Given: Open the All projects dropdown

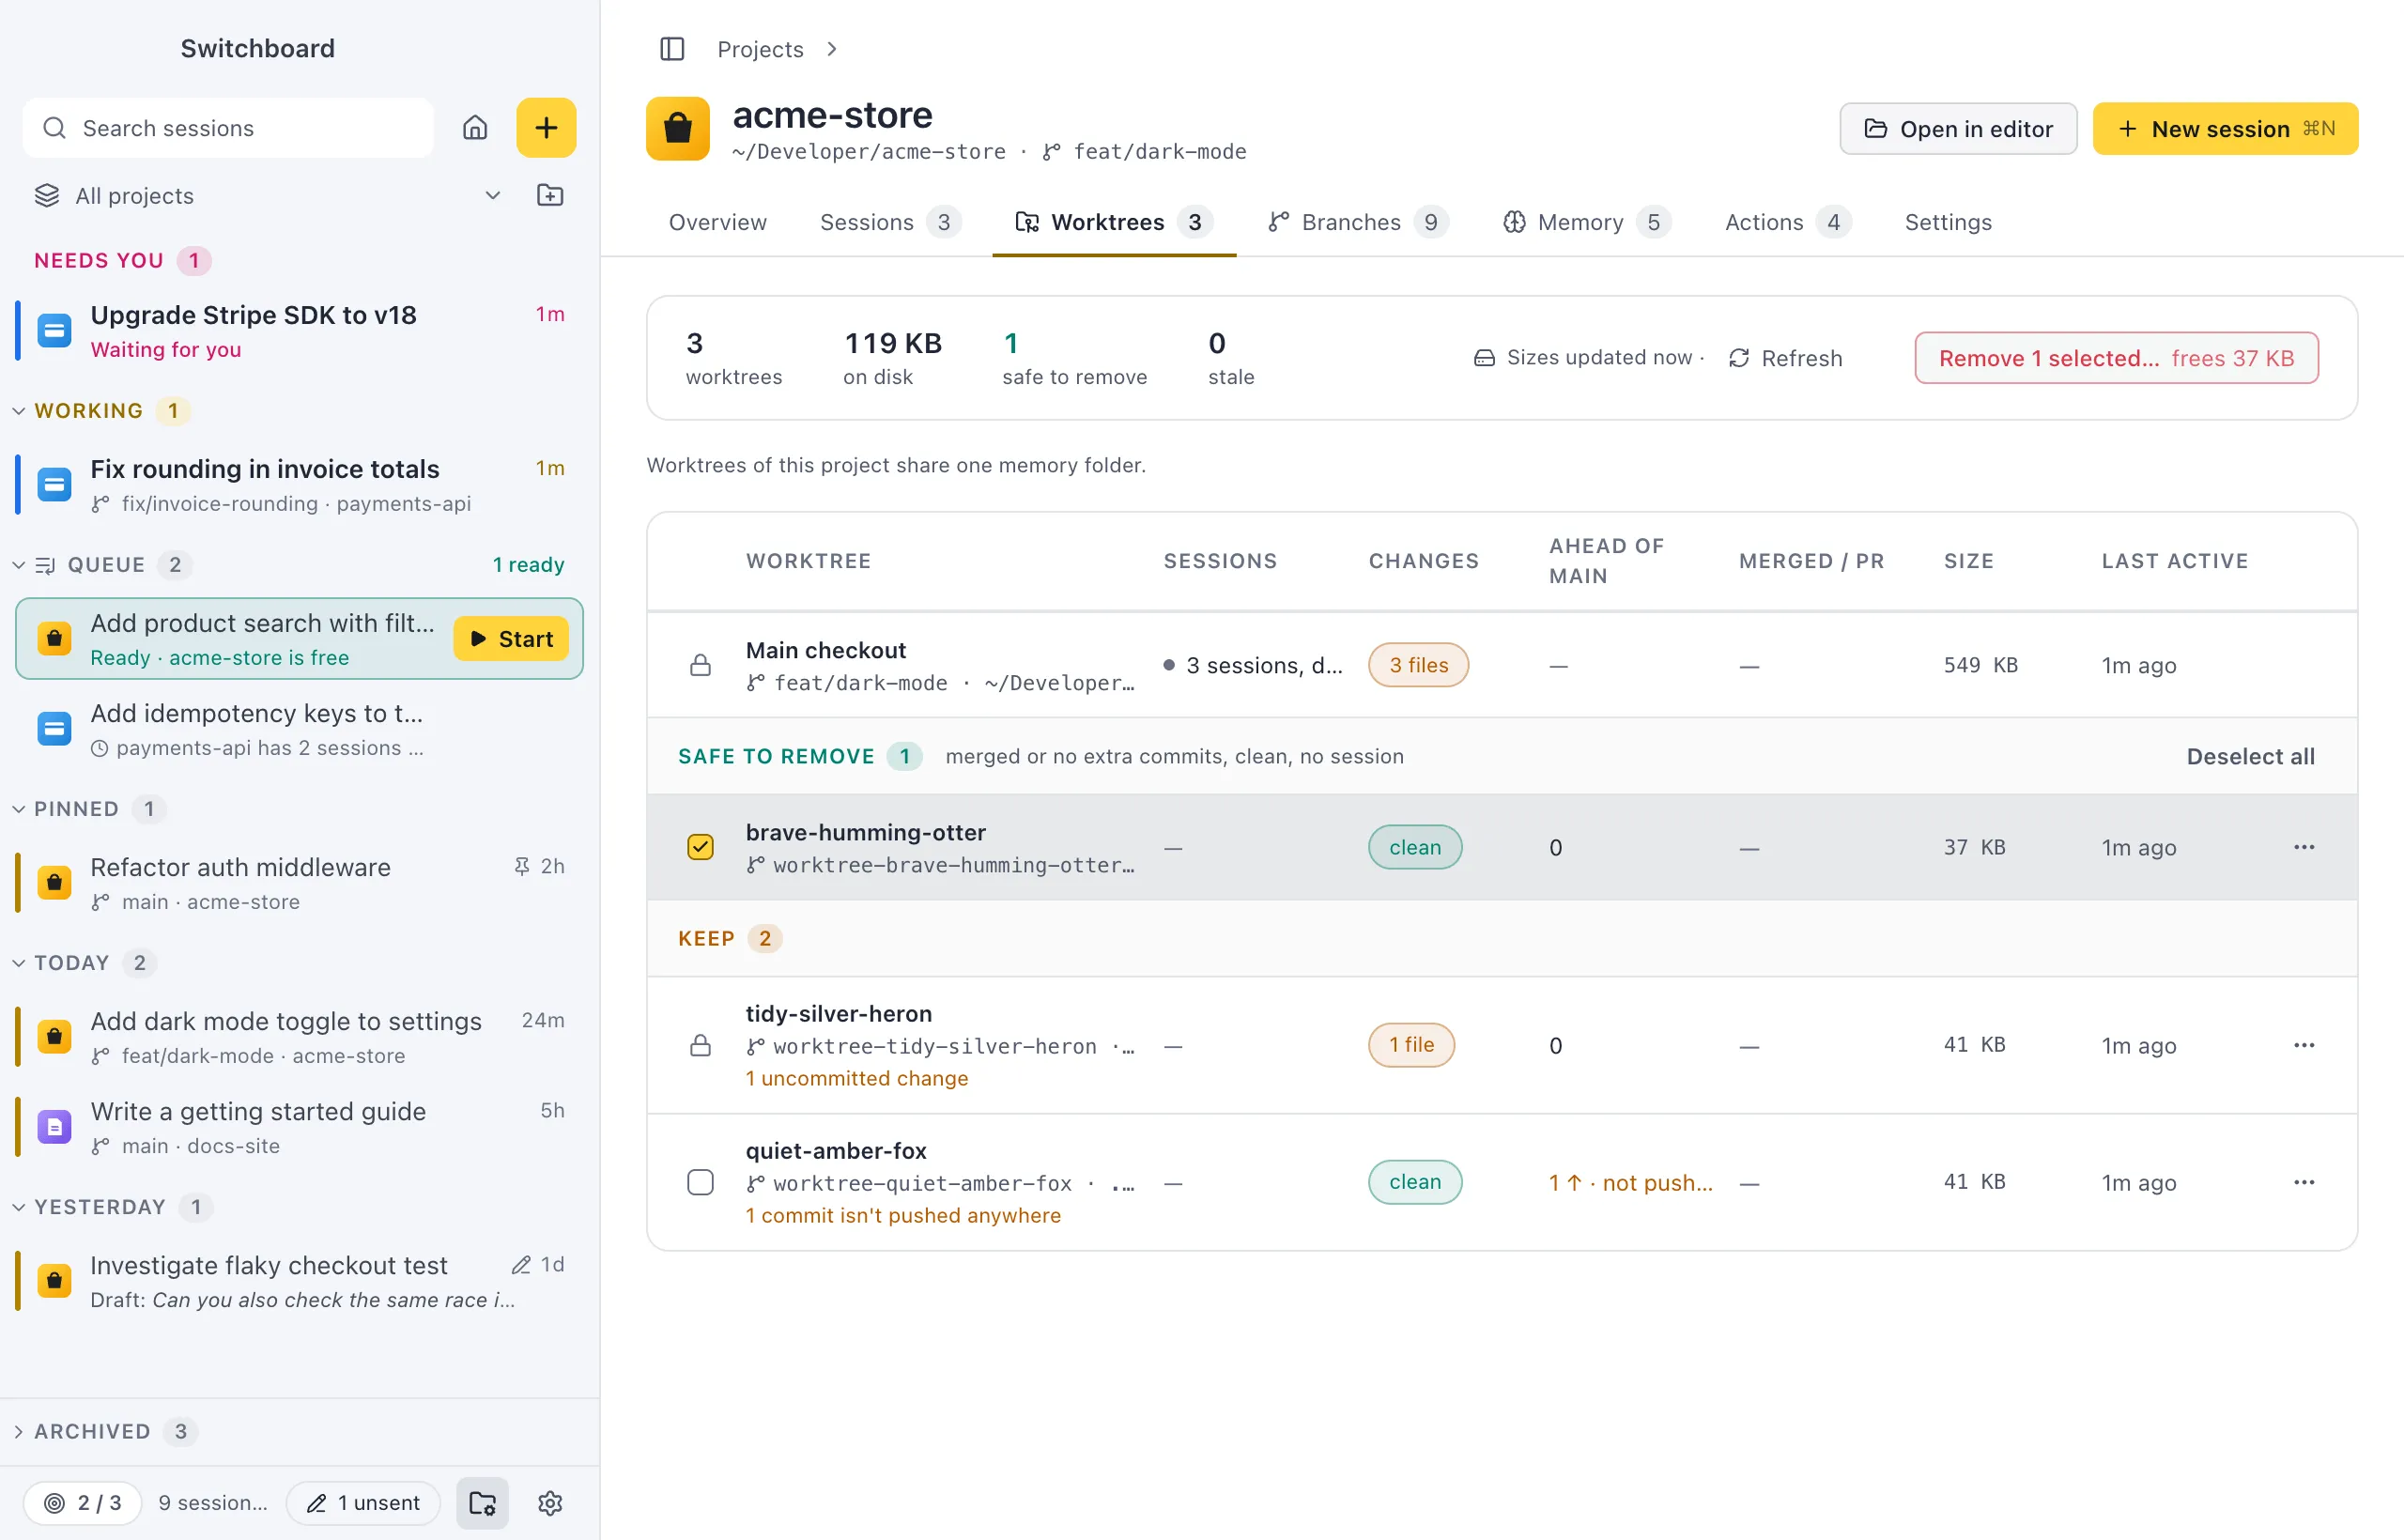Looking at the screenshot, I should tap(268, 195).
